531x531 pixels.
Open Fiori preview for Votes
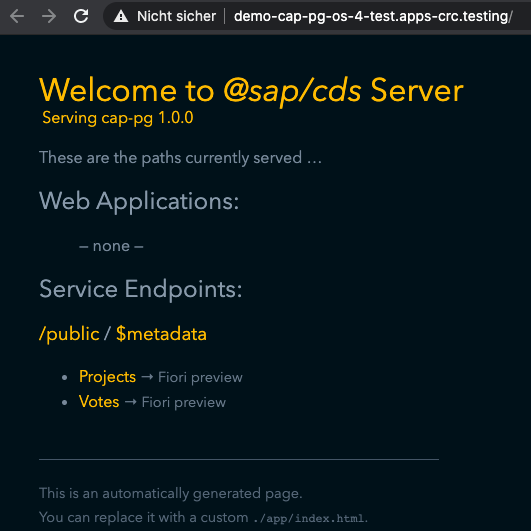pos(184,402)
